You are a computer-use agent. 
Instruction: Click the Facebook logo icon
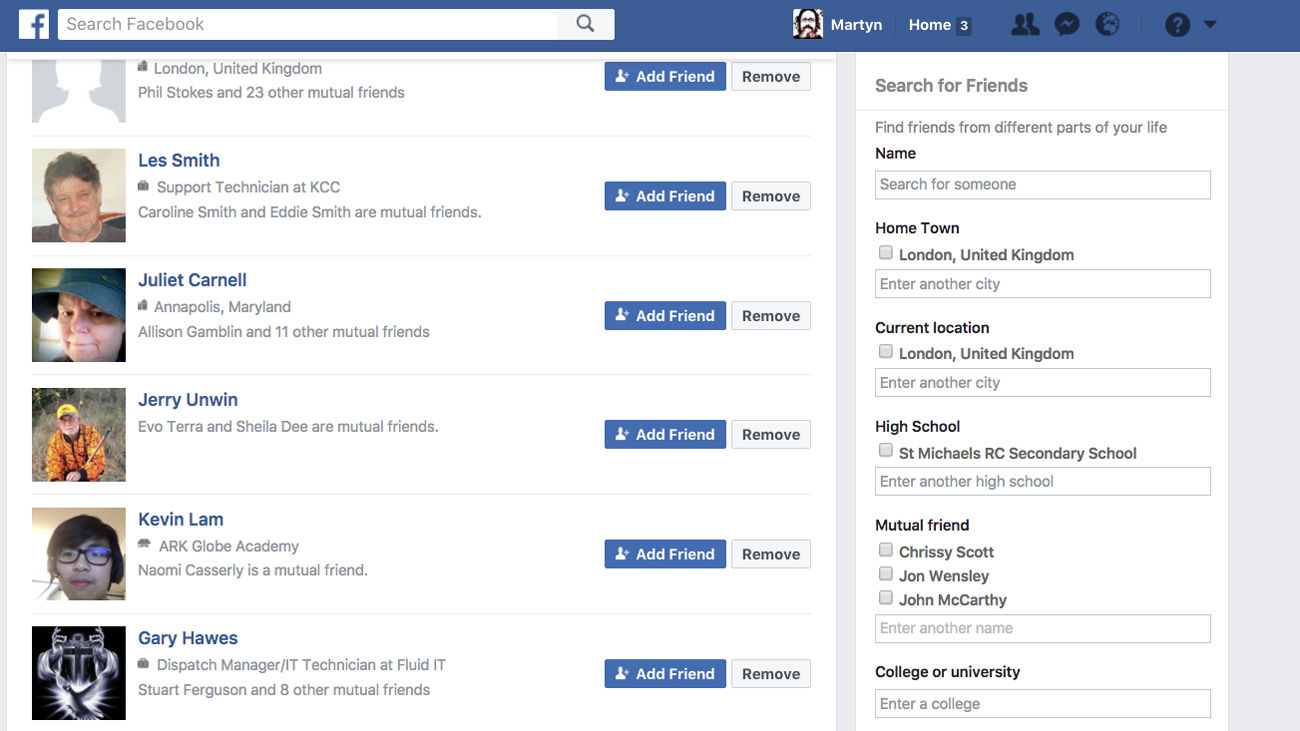pos(33,24)
